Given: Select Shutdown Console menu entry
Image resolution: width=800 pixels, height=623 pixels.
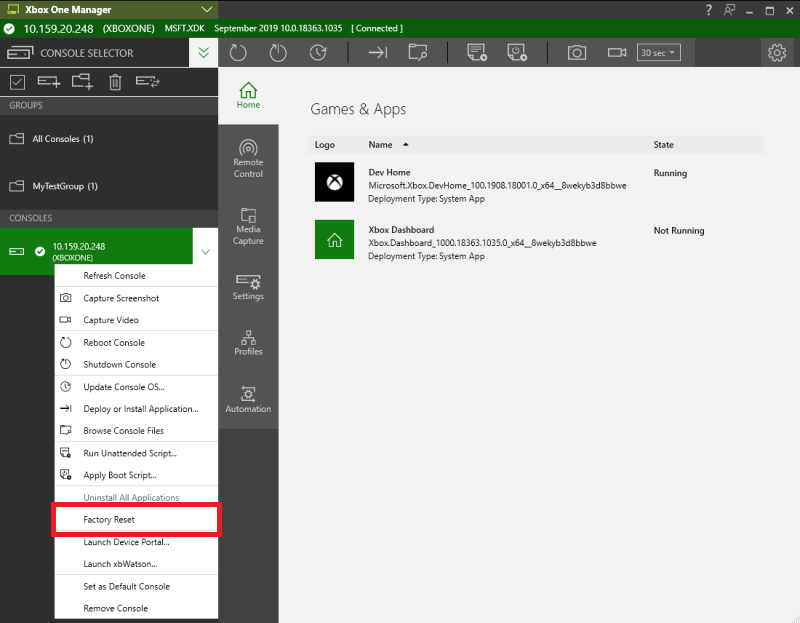Looking at the screenshot, I should 136,364.
